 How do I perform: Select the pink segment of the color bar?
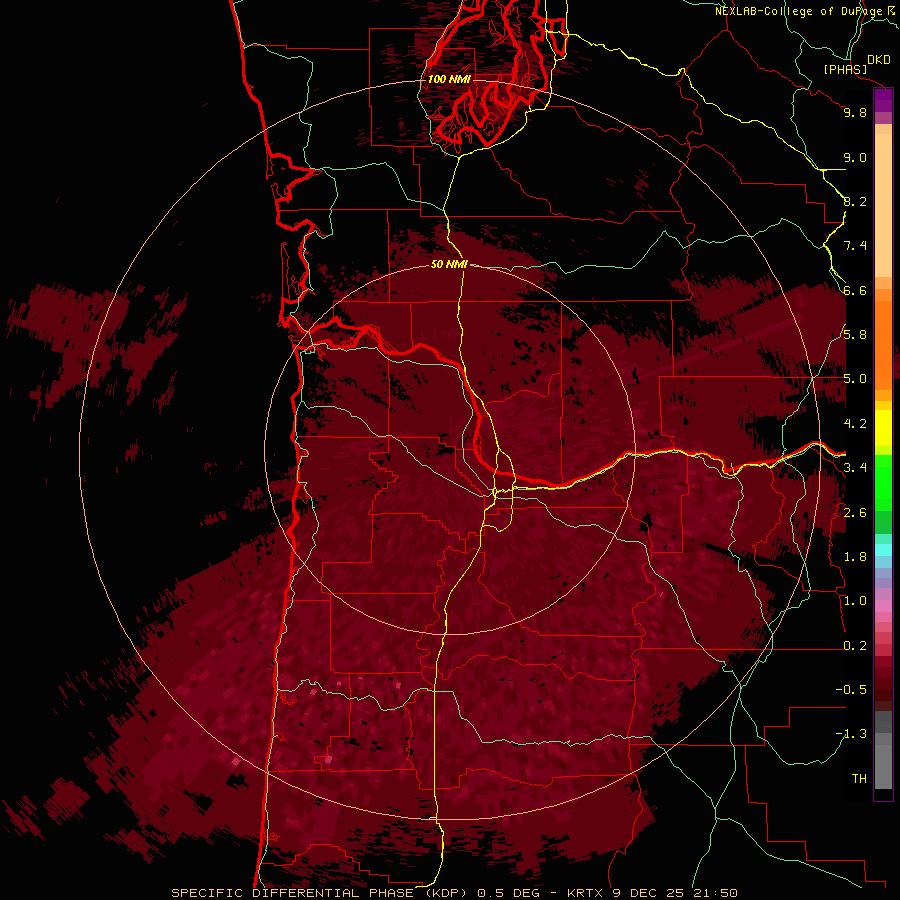[883, 606]
